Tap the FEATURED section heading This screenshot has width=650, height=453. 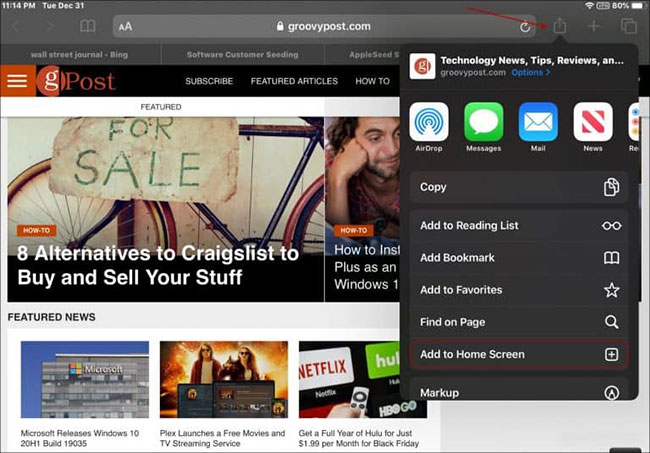[x=161, y=107]
